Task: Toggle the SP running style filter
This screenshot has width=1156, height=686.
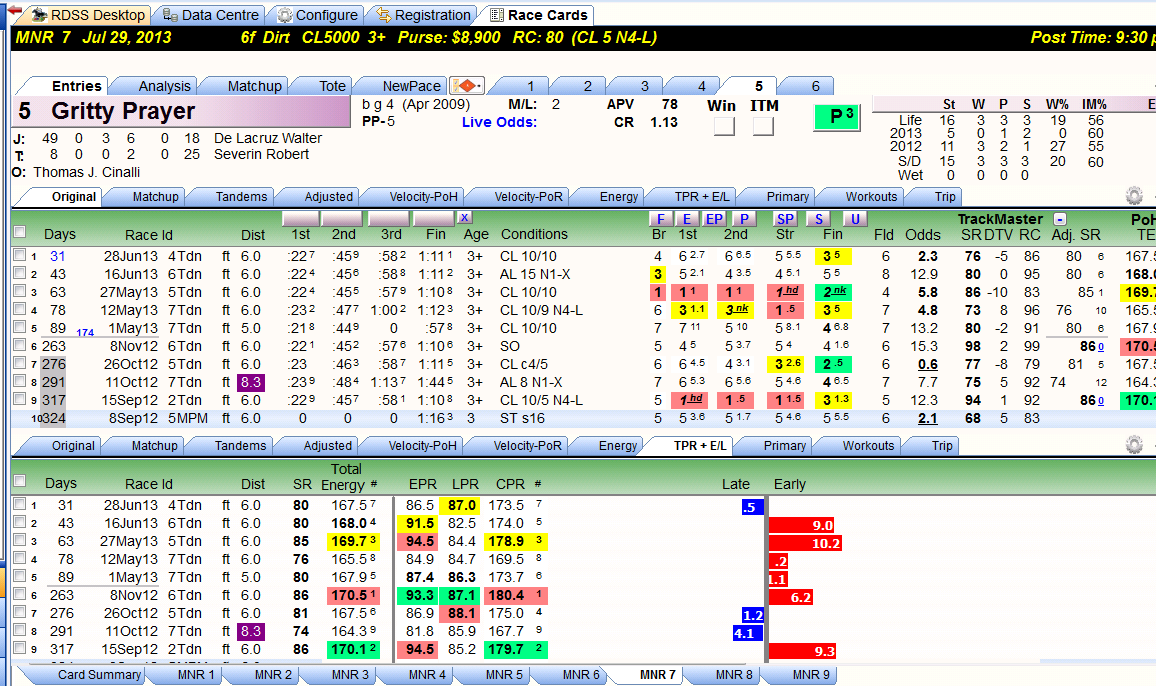Action: pyautogui.click(x=785, y=219)
